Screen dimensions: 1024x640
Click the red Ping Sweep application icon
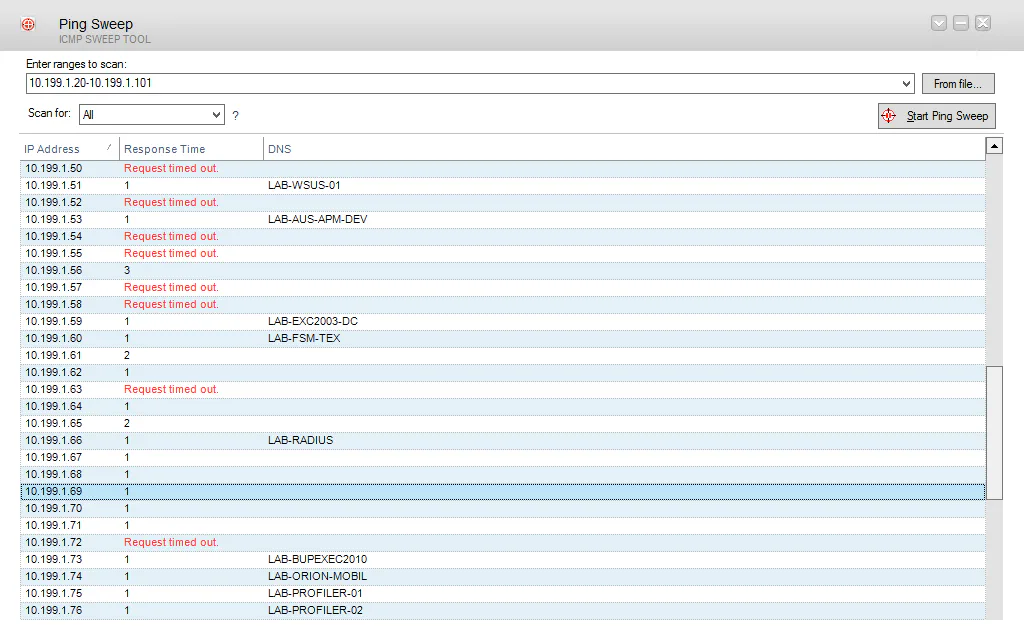tap(28, 25)
